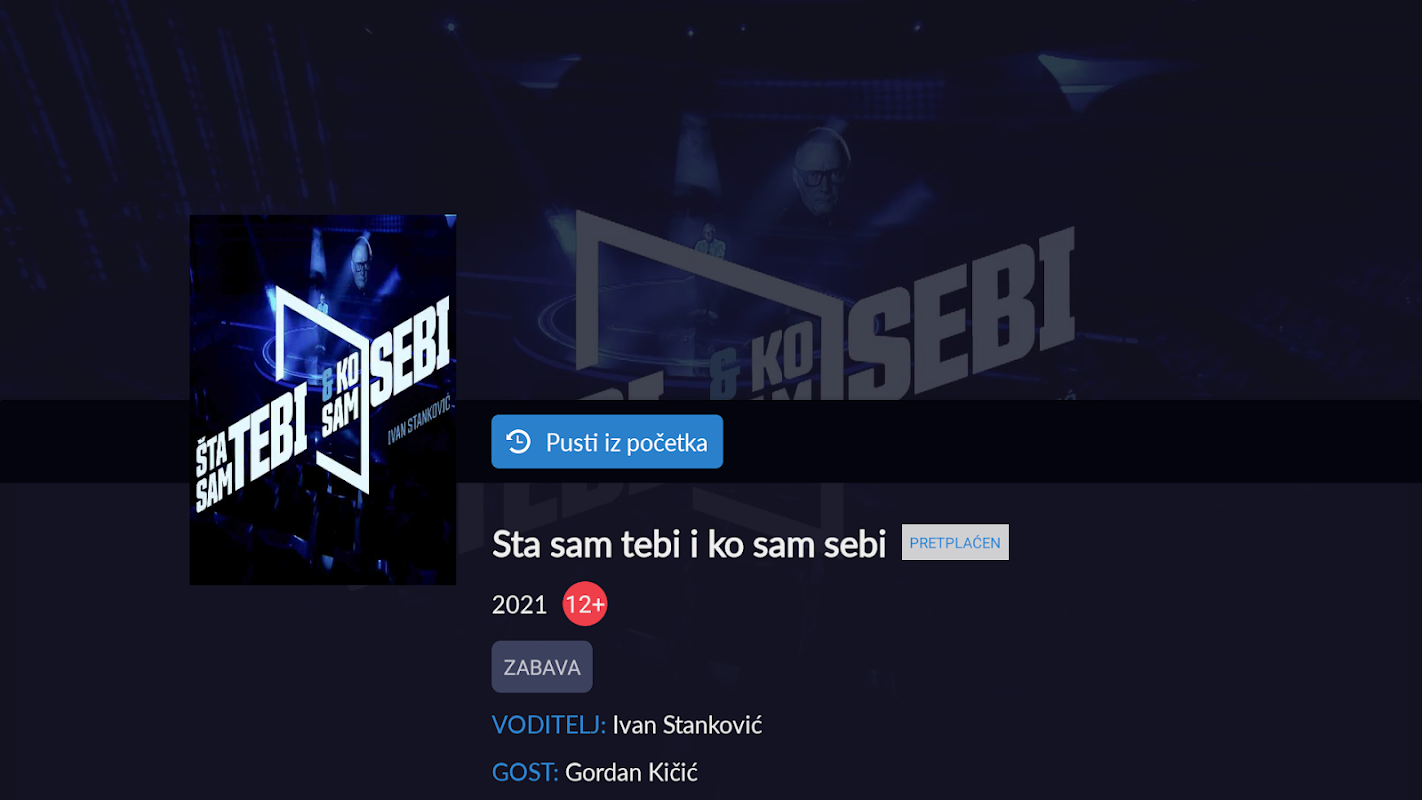Select the Pusti iz početka button label
Image resolution: width=1422 pixels, height=800 pixels.
point(627,442)
